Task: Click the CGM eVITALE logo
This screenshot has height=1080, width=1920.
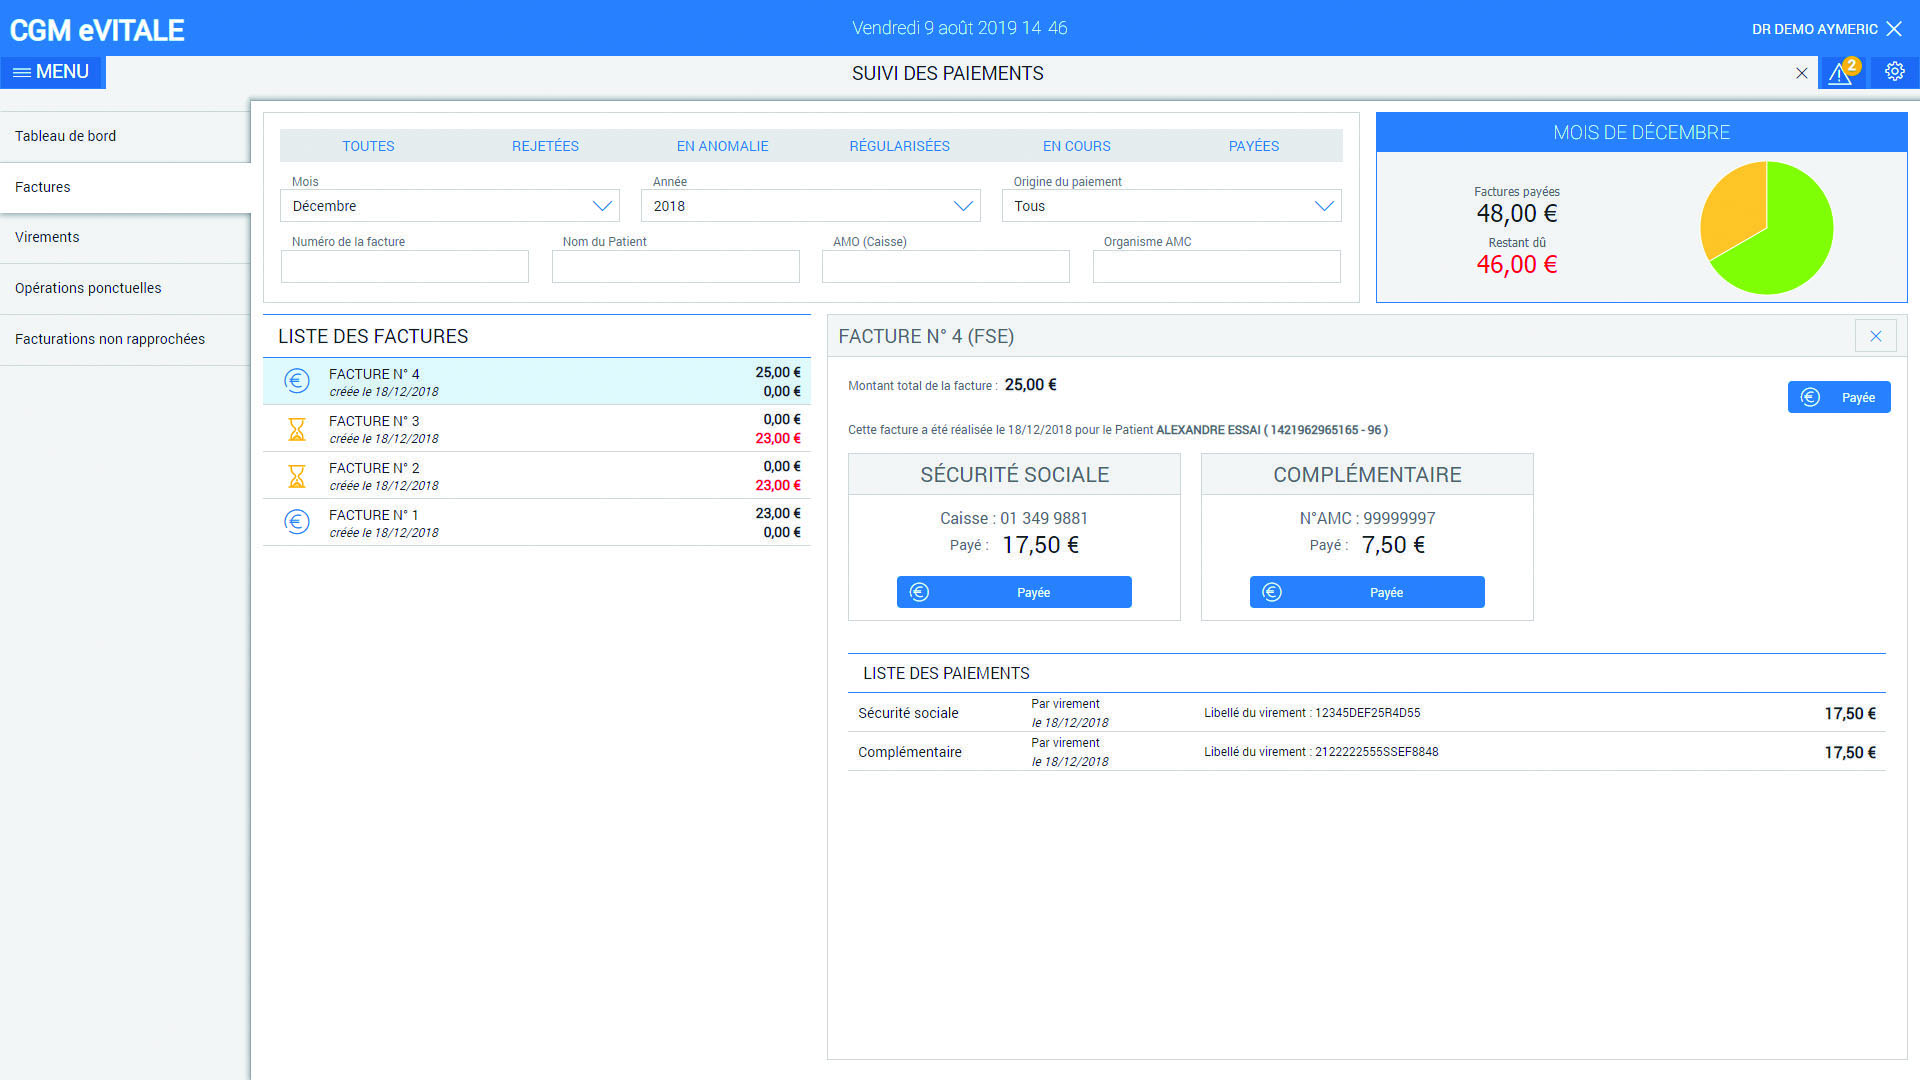Action: coord(97,30)
